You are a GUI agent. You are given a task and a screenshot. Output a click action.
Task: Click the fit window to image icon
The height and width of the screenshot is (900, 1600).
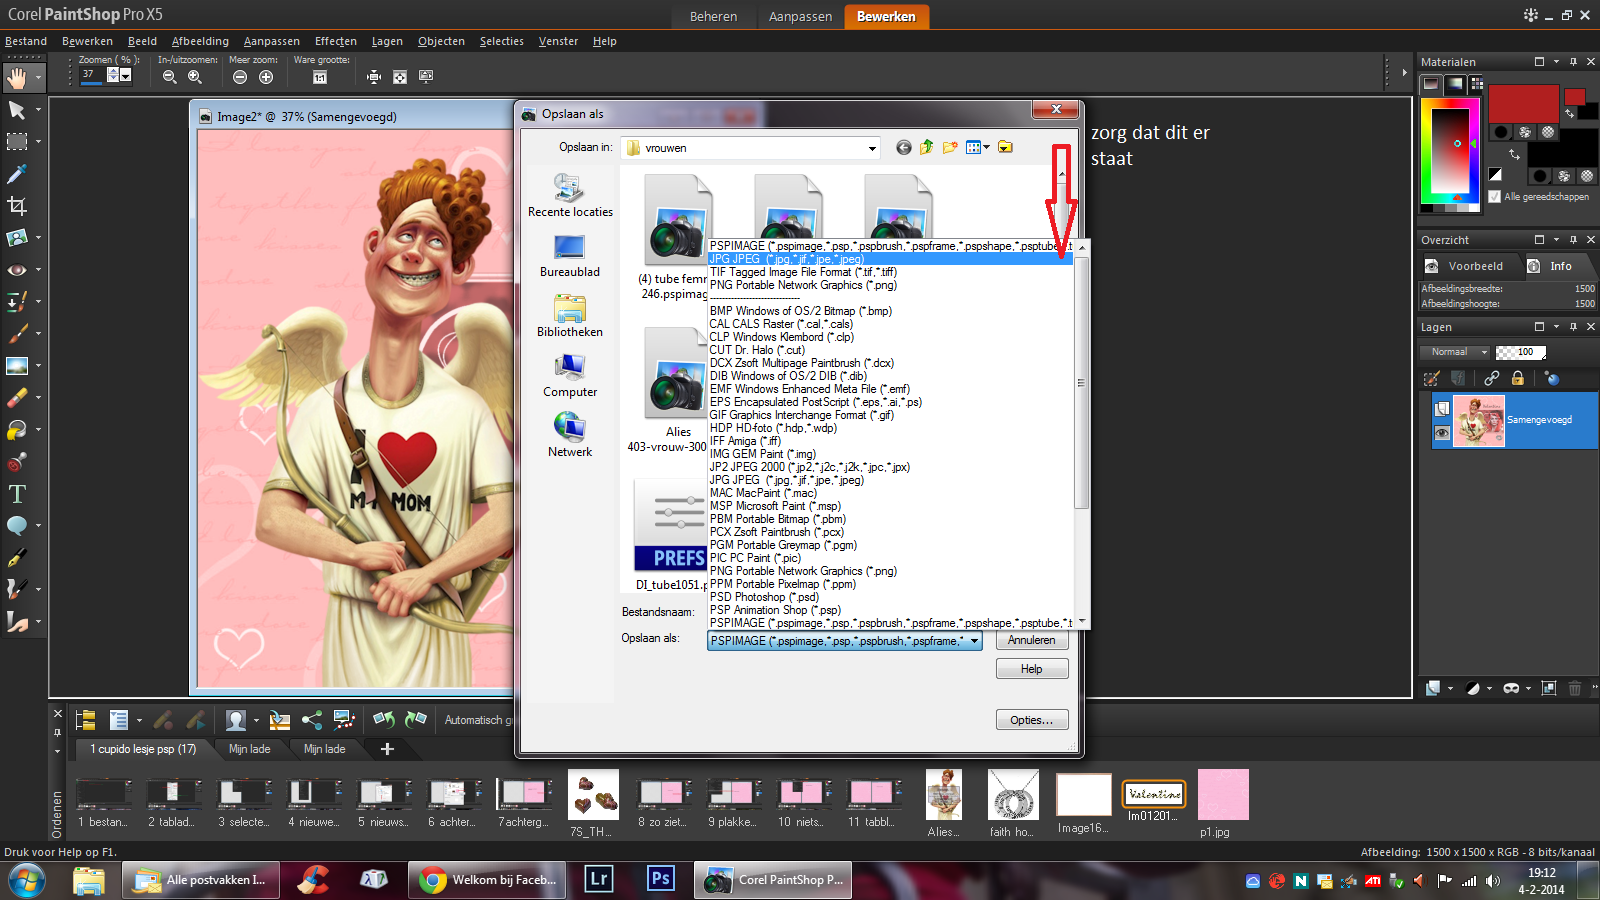(x=374, y=77)
